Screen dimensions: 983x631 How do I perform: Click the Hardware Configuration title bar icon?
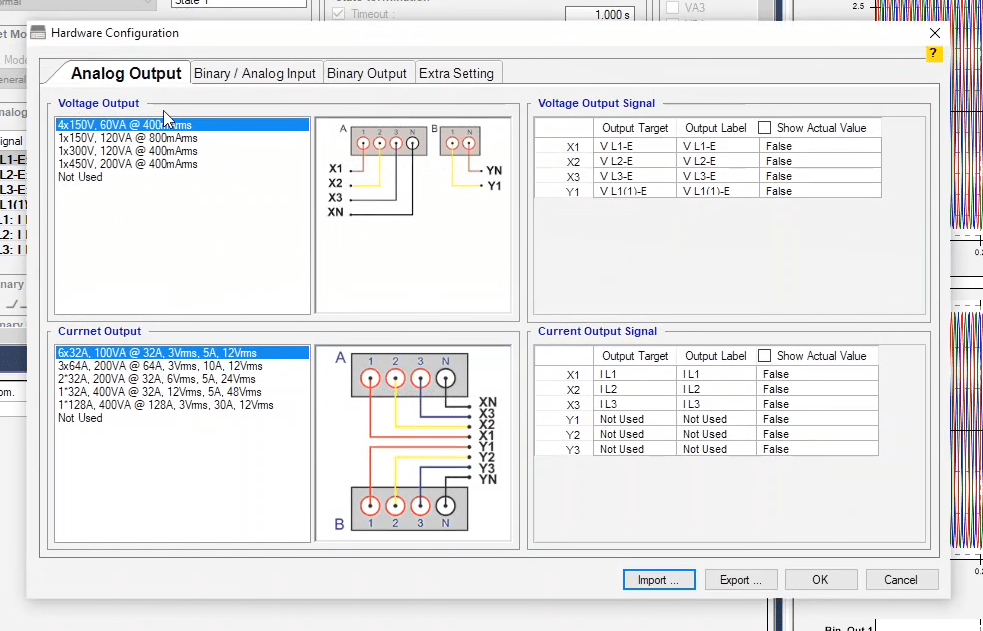pos(38,33)
